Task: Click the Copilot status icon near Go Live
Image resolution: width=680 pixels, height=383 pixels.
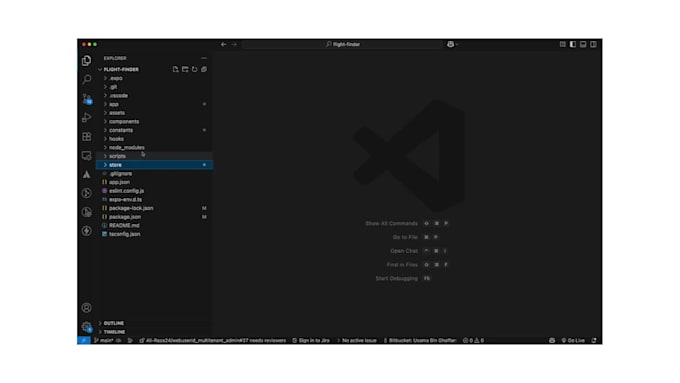Action: pos(552,340)
